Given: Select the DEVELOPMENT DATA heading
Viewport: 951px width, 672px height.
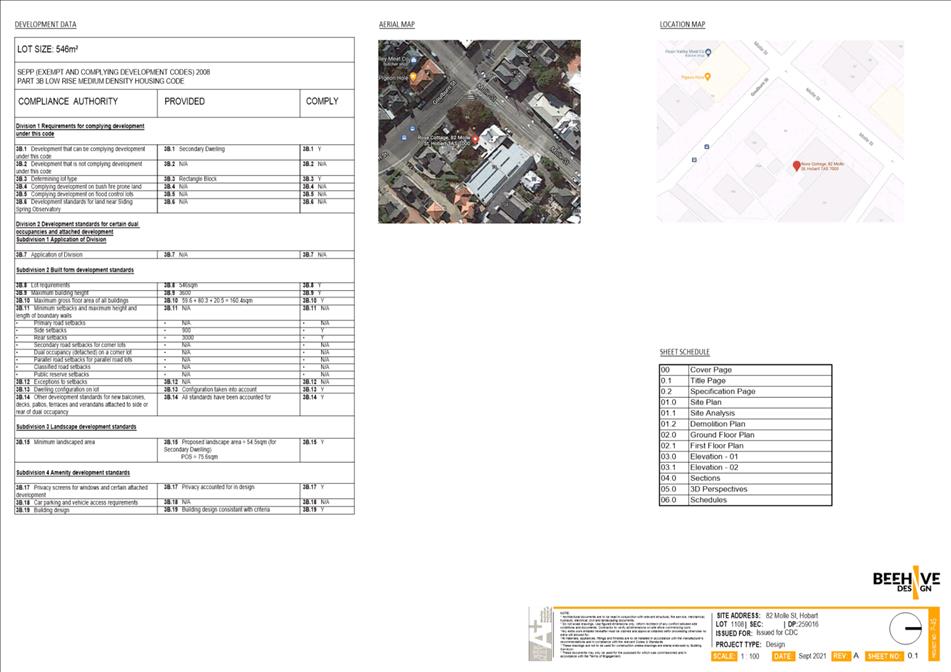Looking at the screenshot, I should click(x=45, y=25).
